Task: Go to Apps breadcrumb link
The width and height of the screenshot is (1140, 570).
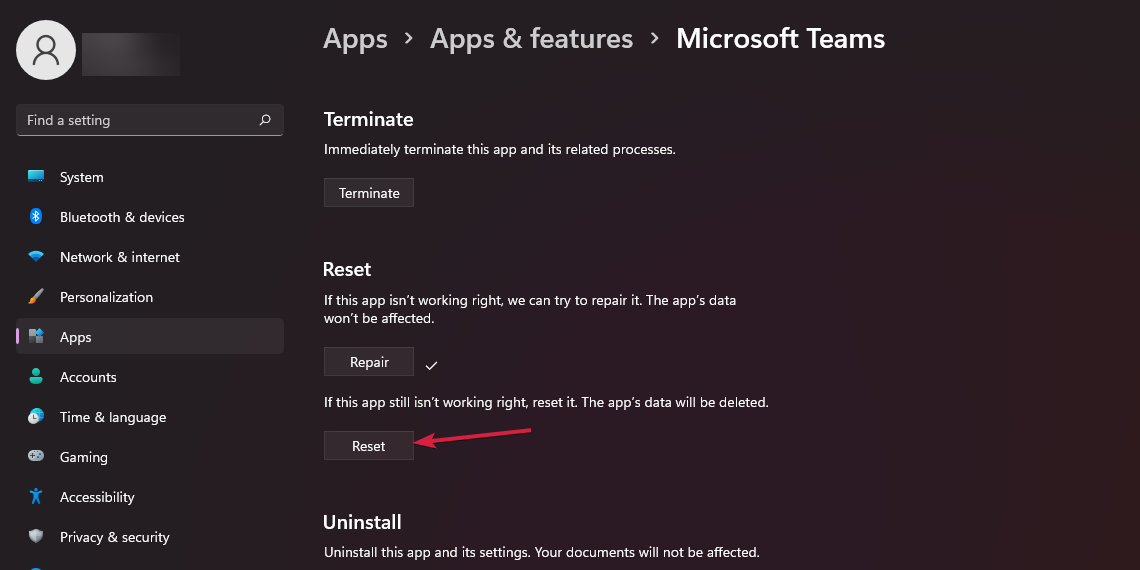Action: click(x=355, y=39)
